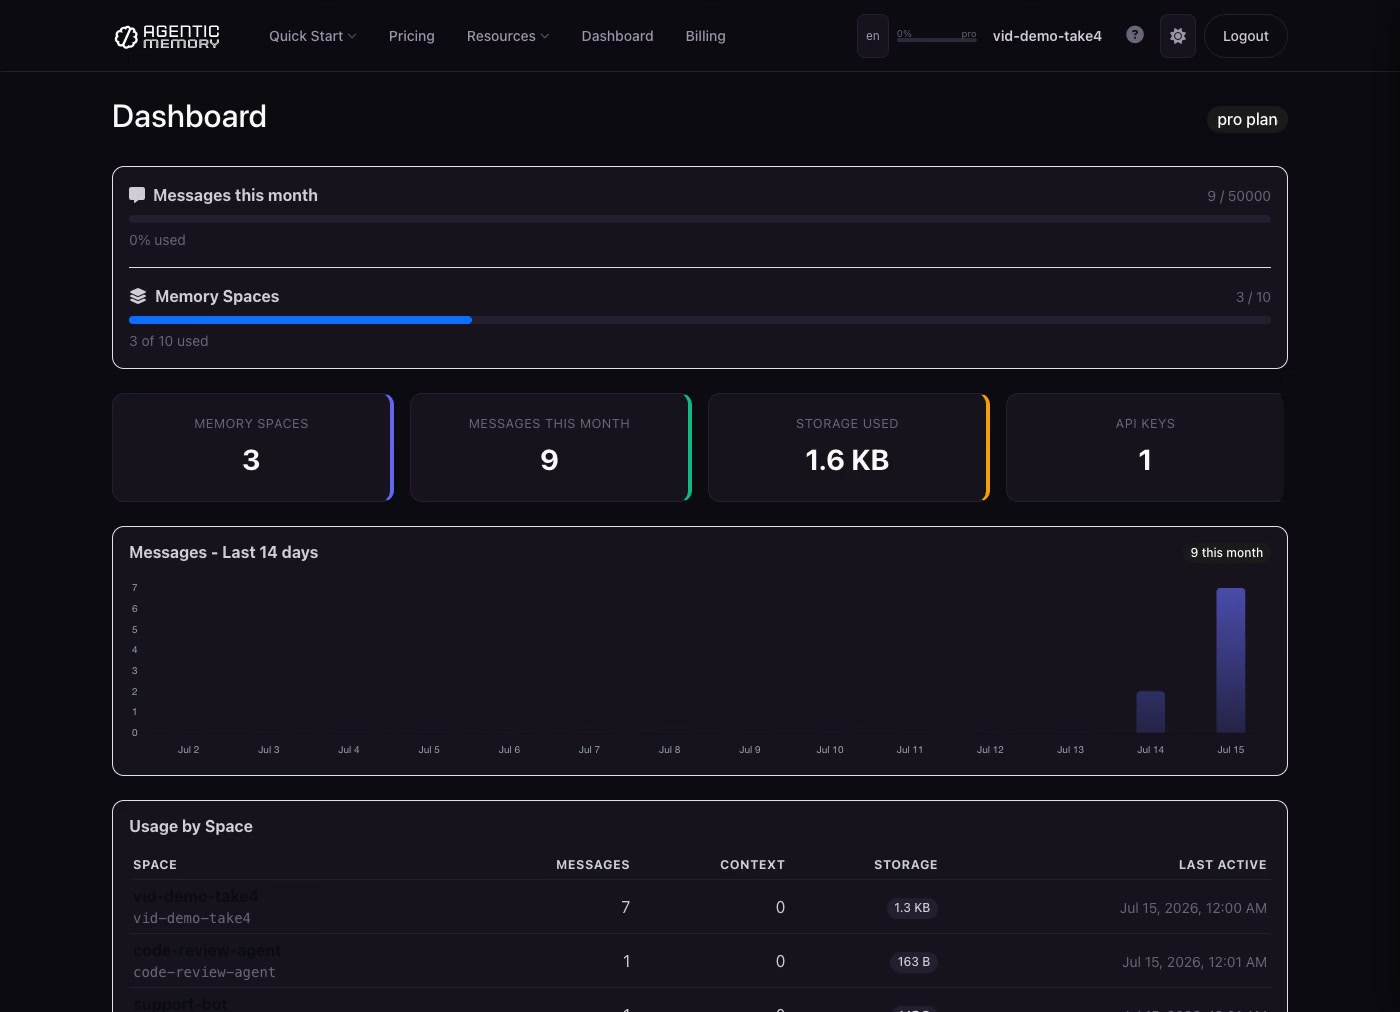Open the code-review-agent space row
Image resolution: width=1400 pixels, height=1012 pixels.
click(x=700, y=961)
